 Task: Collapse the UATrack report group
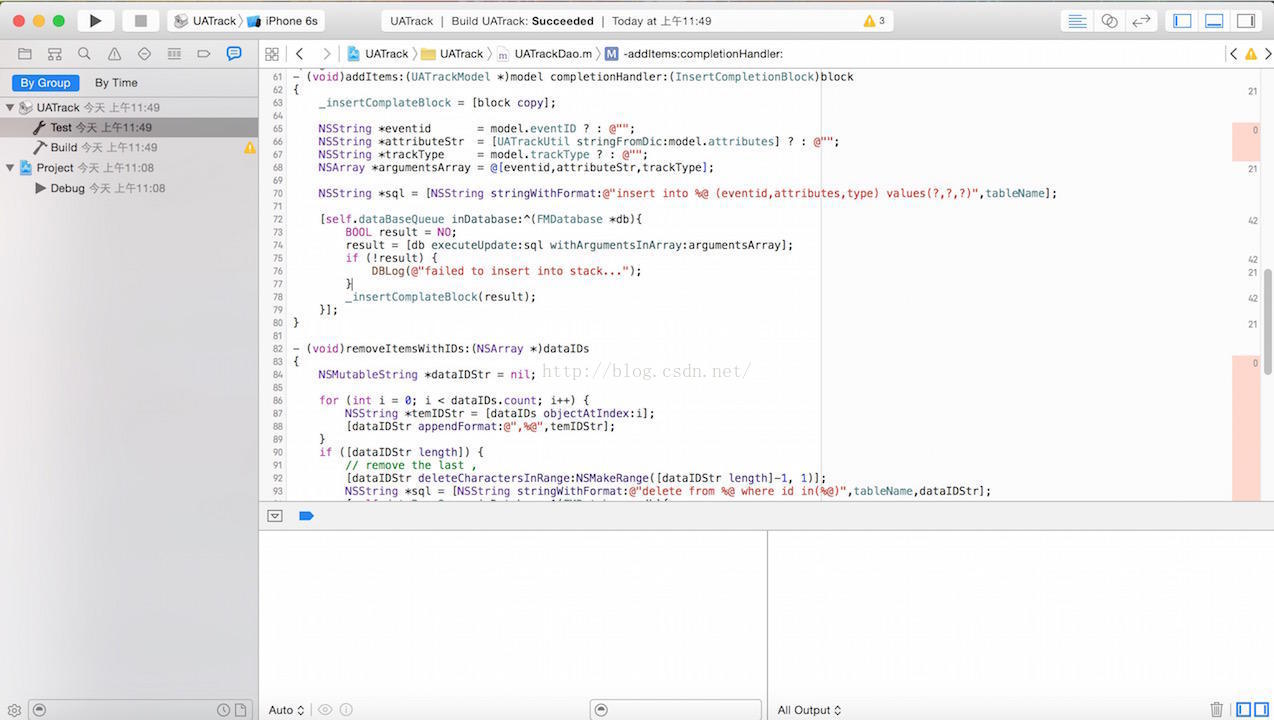(x=10, y=107)
